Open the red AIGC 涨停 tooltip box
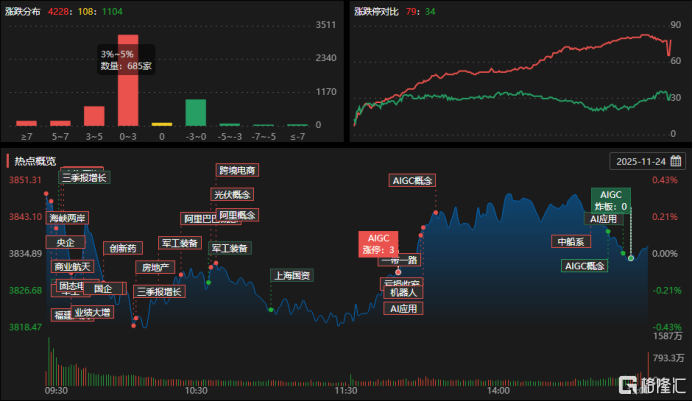The height and width of the screenshot is (402, 693). (x=378, y=244)
